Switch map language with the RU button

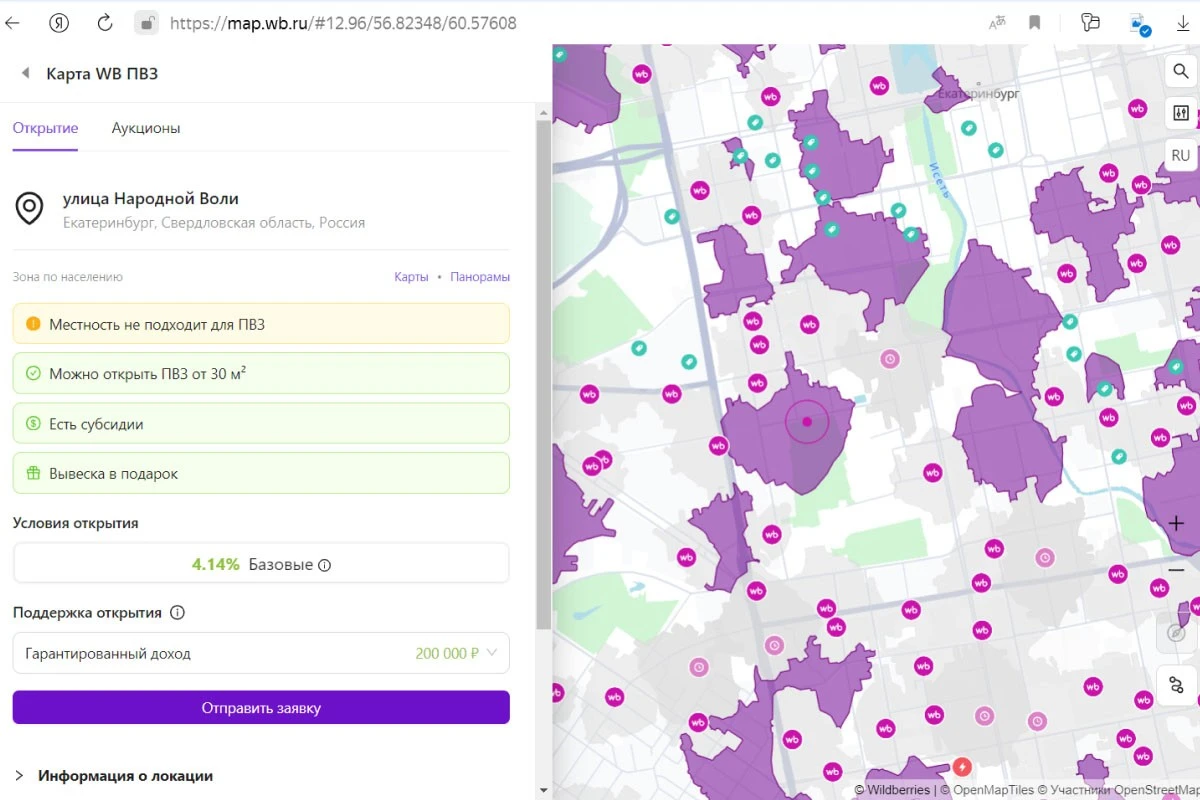click(x=1180, y=155)
